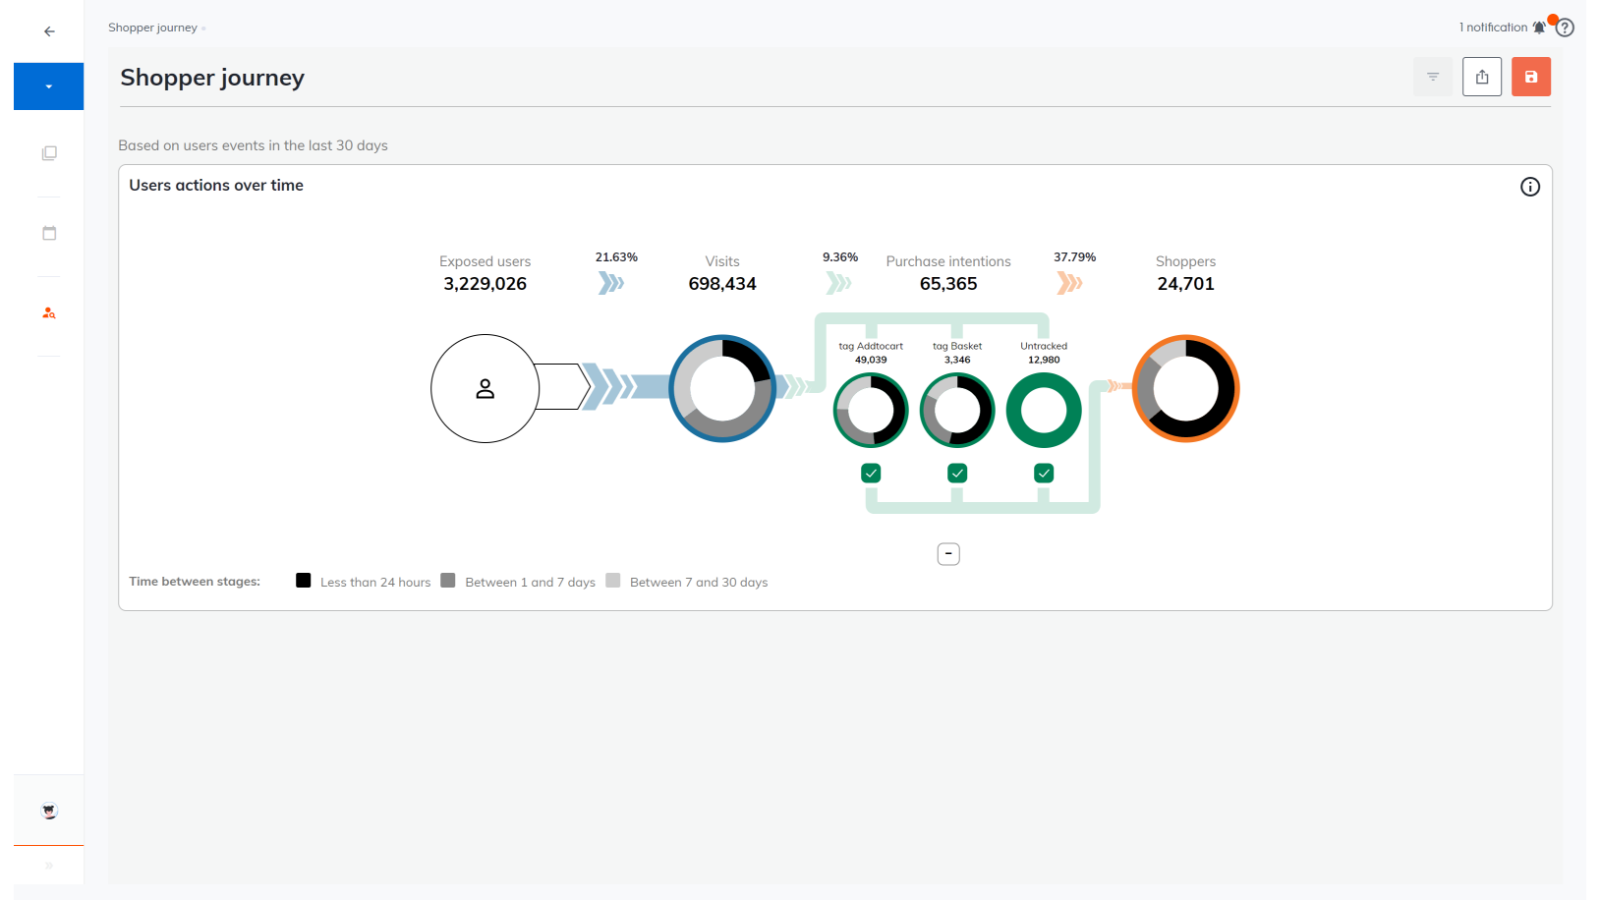Click the Shoppers orange donut chart
Viewport: 1600px width, 900px height.
[x=1186, y=389]
